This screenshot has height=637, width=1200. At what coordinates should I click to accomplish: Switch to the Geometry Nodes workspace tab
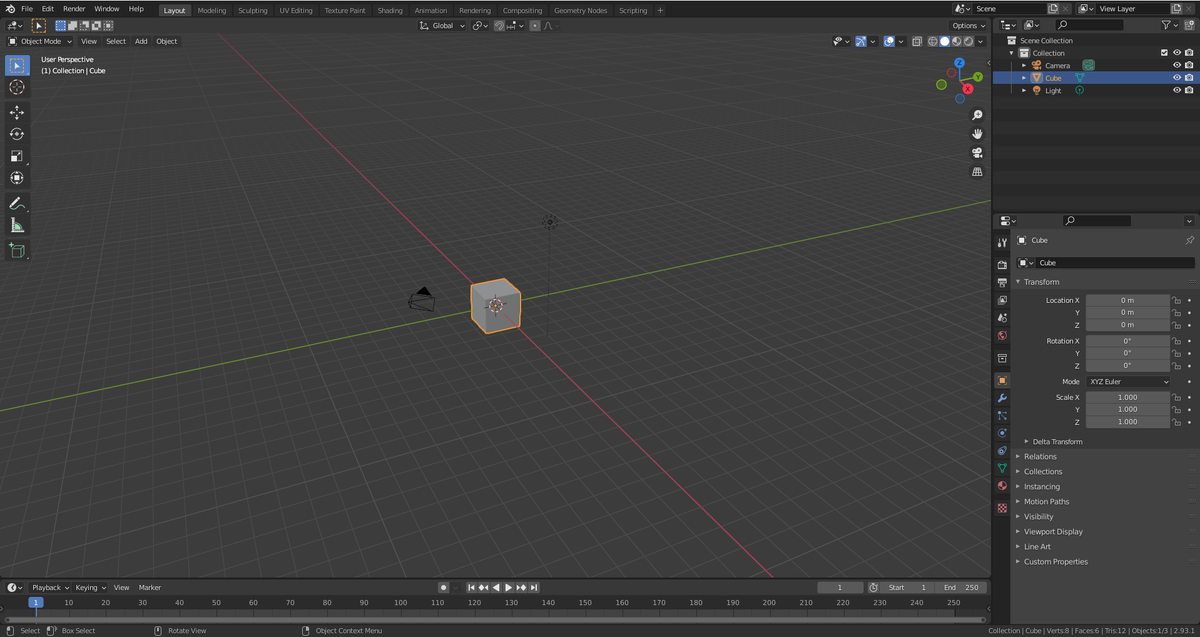[x=580, y=10]
